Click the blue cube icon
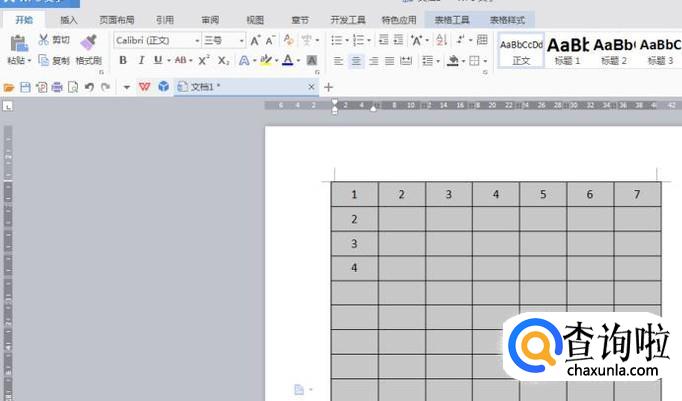The image size is (682, 401). [164, 87]
